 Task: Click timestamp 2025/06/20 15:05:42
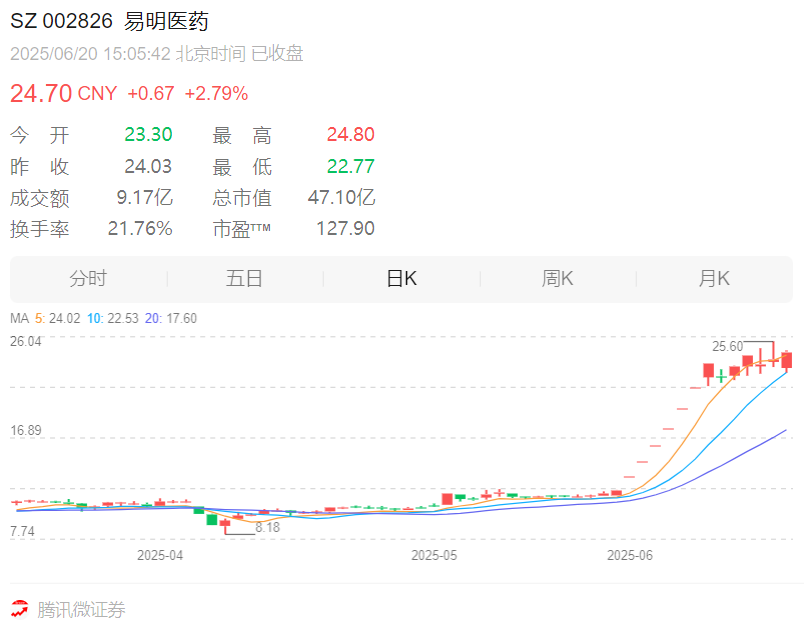(90, 54)
